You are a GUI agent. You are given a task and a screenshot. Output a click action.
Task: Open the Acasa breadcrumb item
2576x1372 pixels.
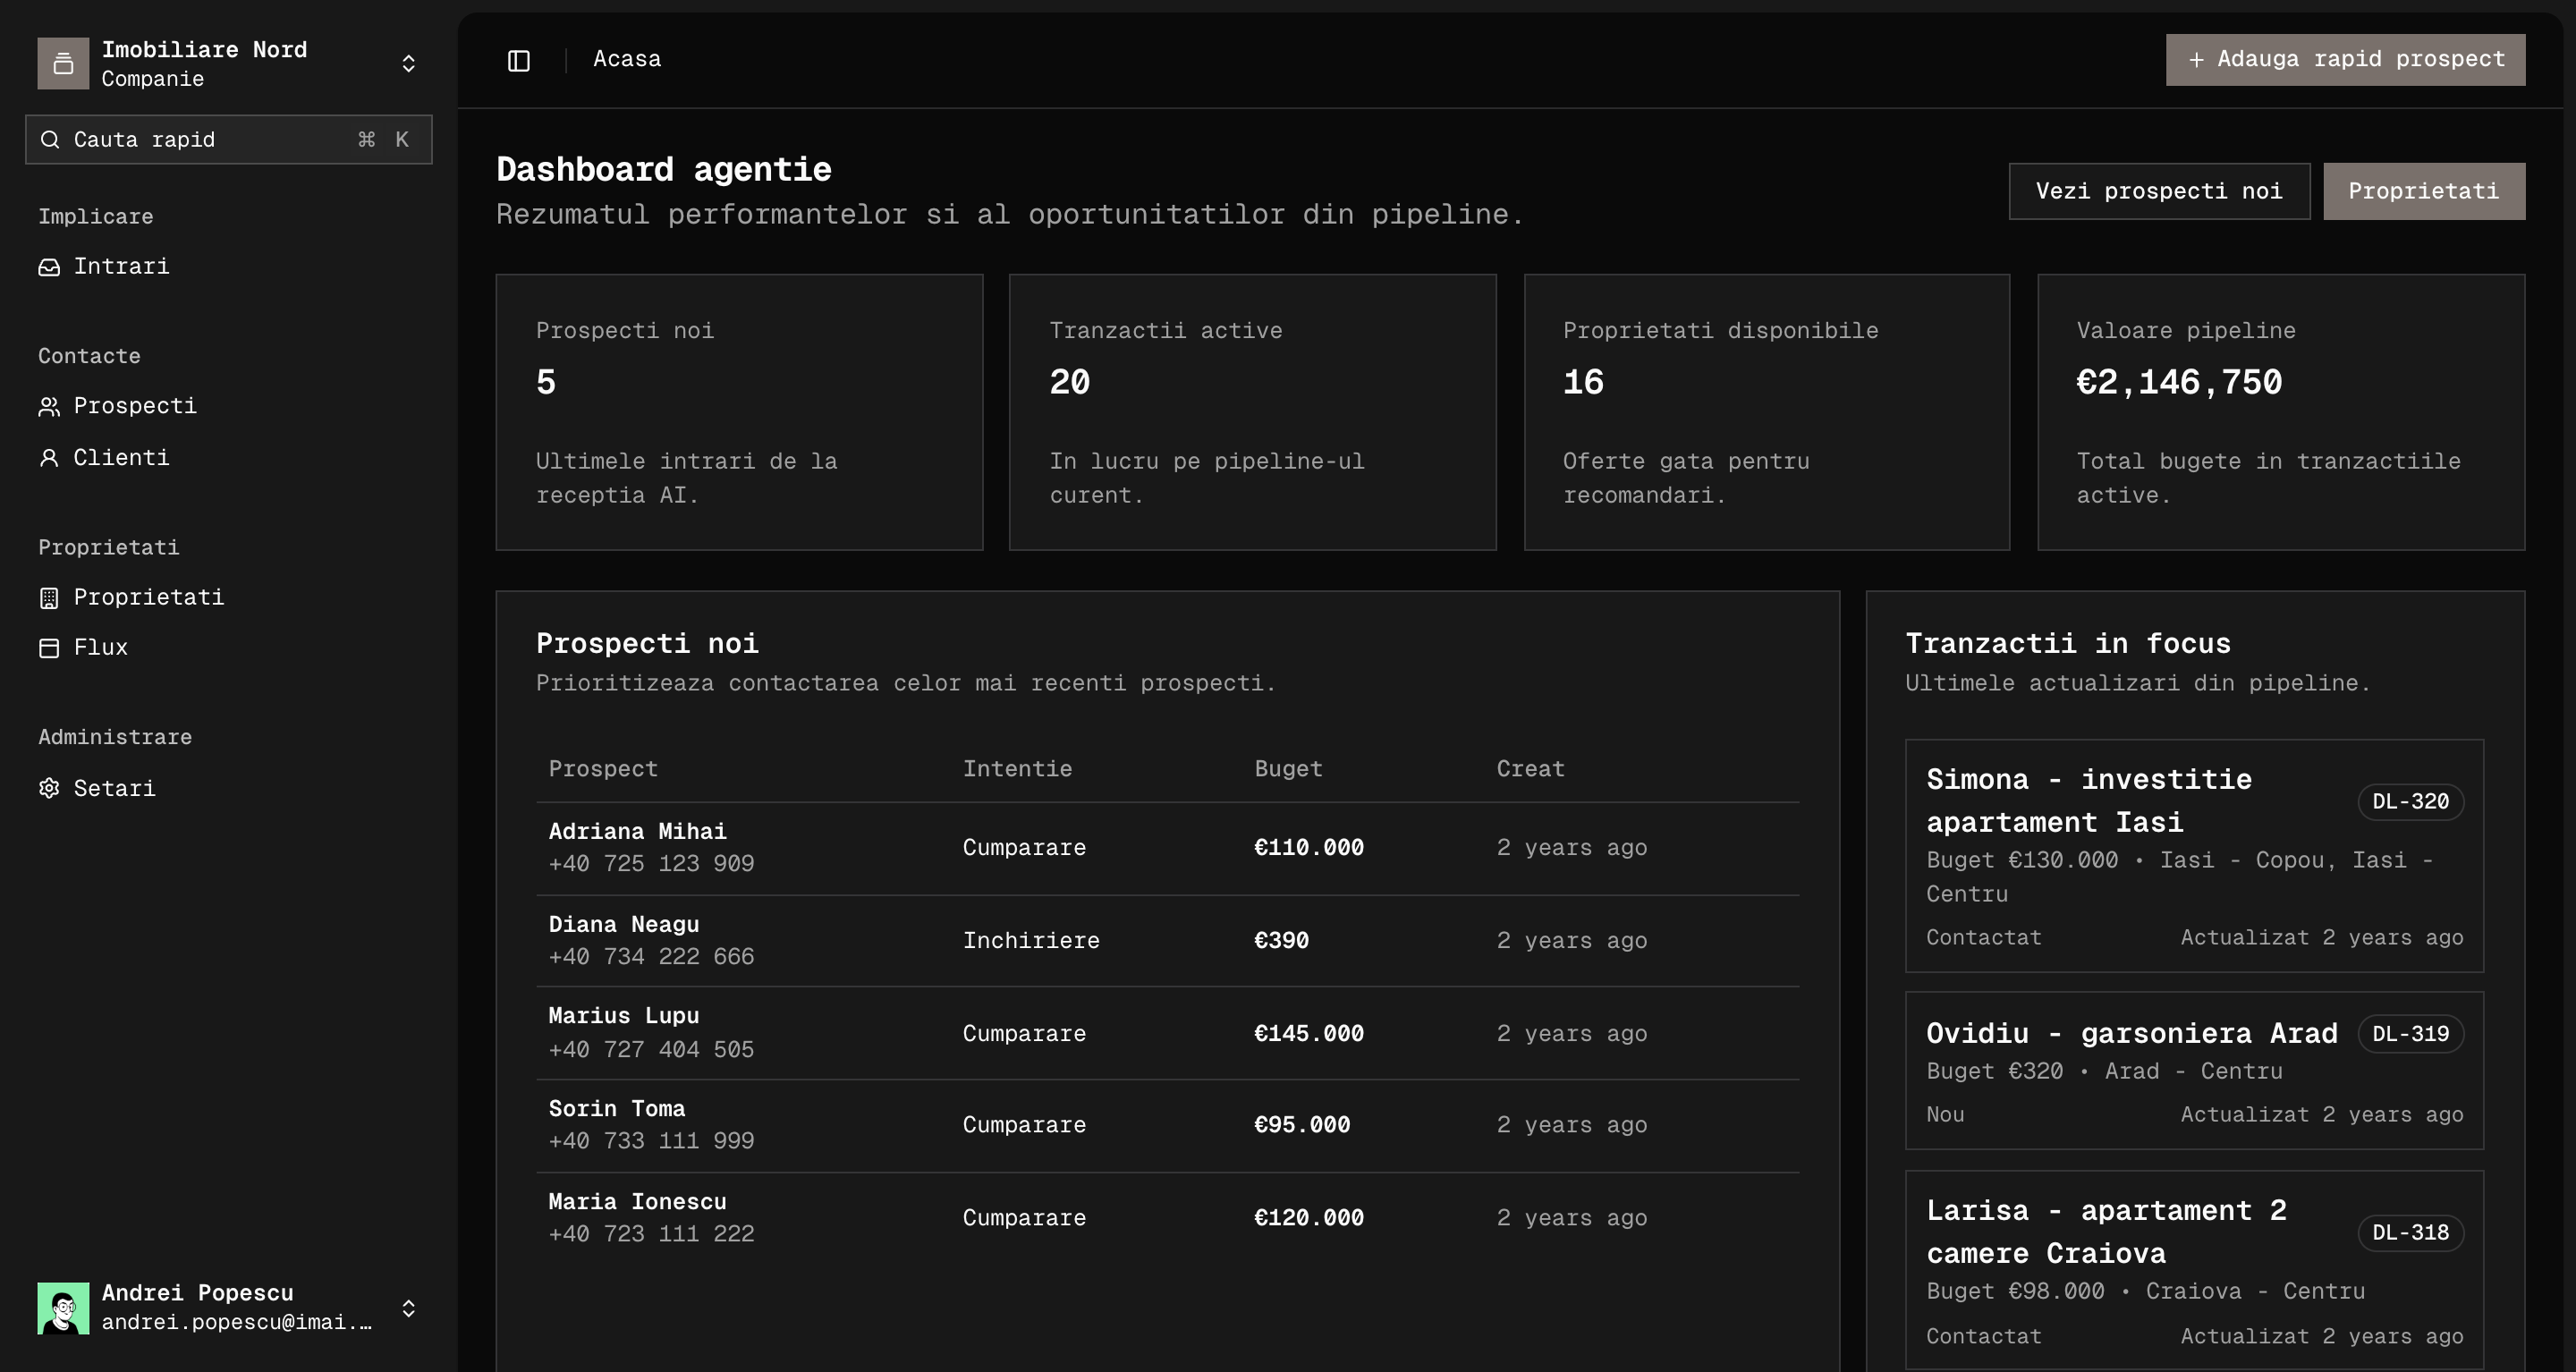tap(627, 58)
